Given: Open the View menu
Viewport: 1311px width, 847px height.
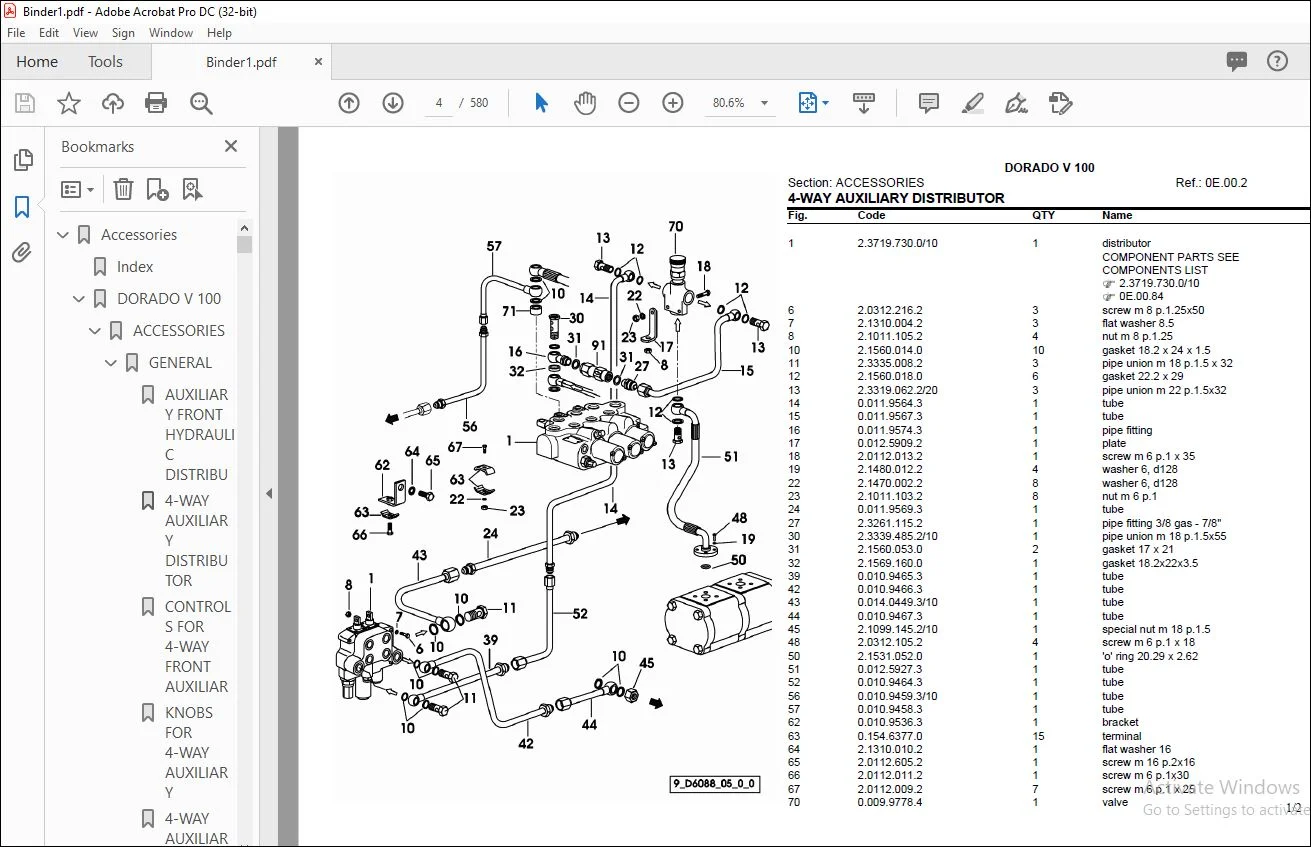Looking at the screenshot, I should (86, 33).
